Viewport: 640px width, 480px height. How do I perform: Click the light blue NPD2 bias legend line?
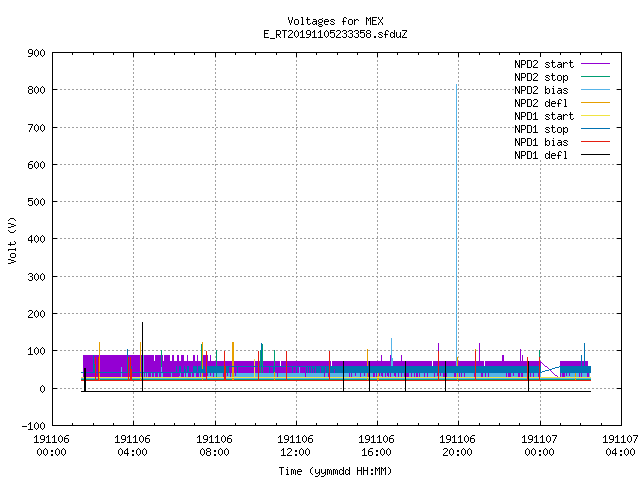tap(595, 89)
